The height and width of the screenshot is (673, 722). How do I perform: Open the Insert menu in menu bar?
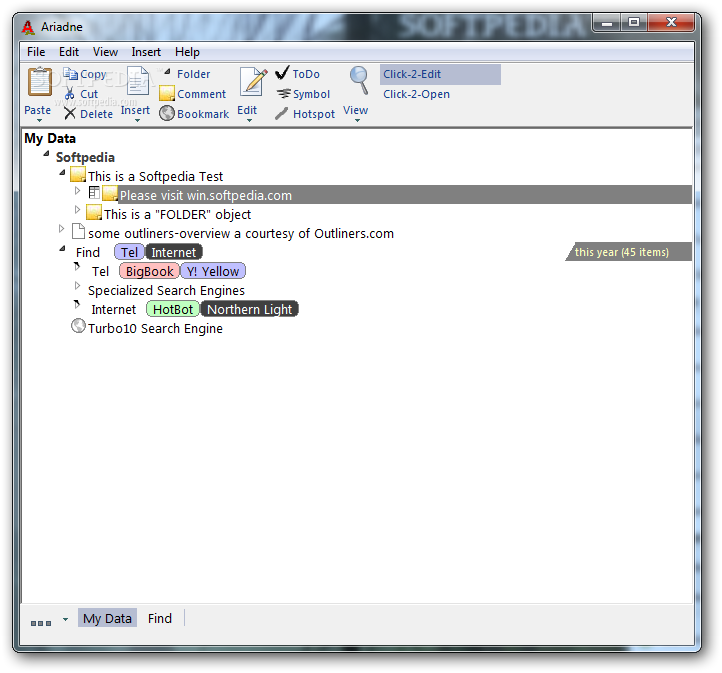(146, 52)
